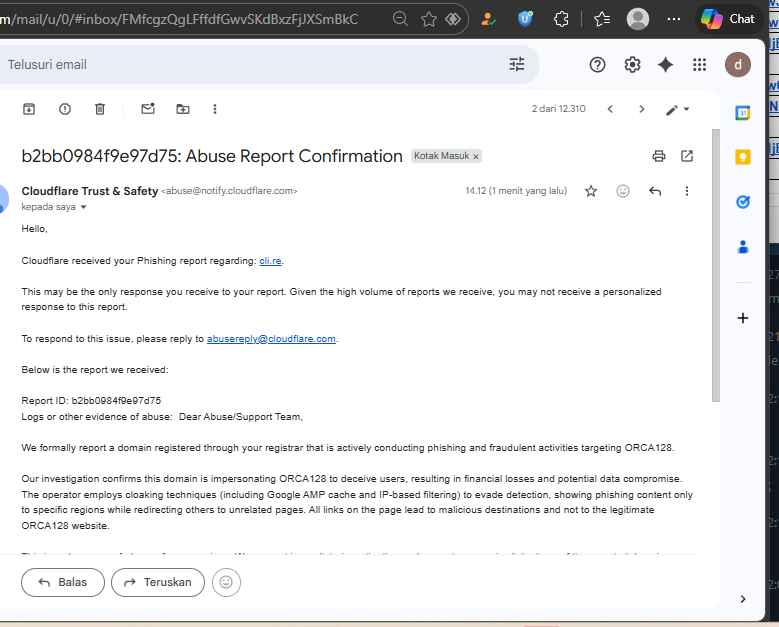Open the Gemini sparkle assistant
The width and height of the screenshot is (779, 627).
pyautogui.click(x=665, y=65)
